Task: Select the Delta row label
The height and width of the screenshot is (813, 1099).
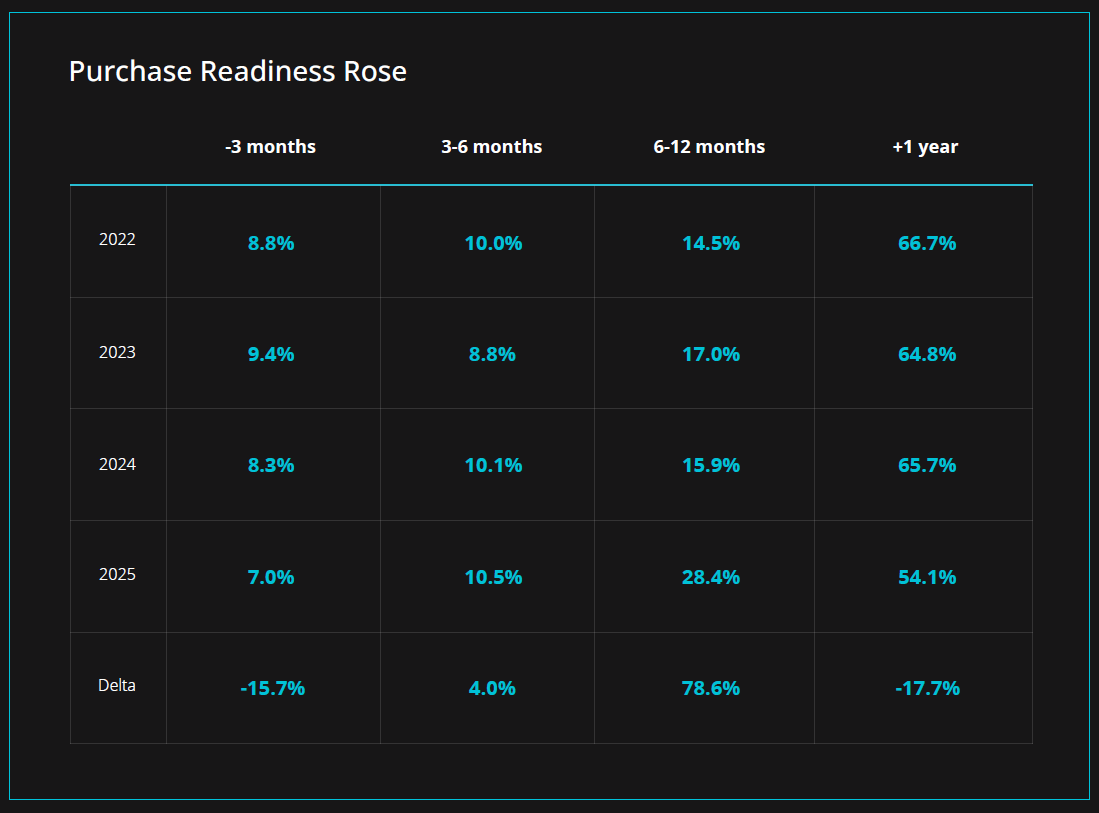Action: point(117,686)
